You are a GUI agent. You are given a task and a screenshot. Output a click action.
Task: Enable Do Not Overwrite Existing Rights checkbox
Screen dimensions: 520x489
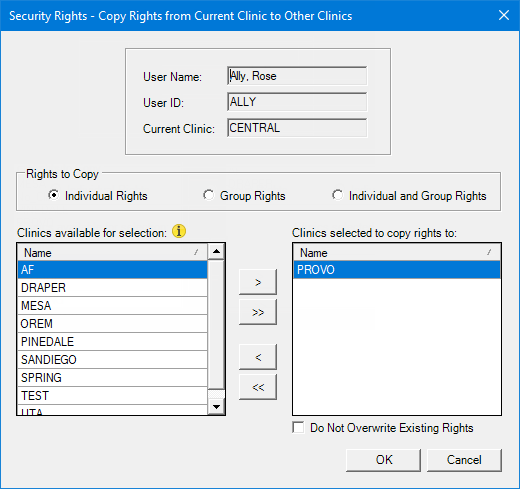[x=298, y=427]
